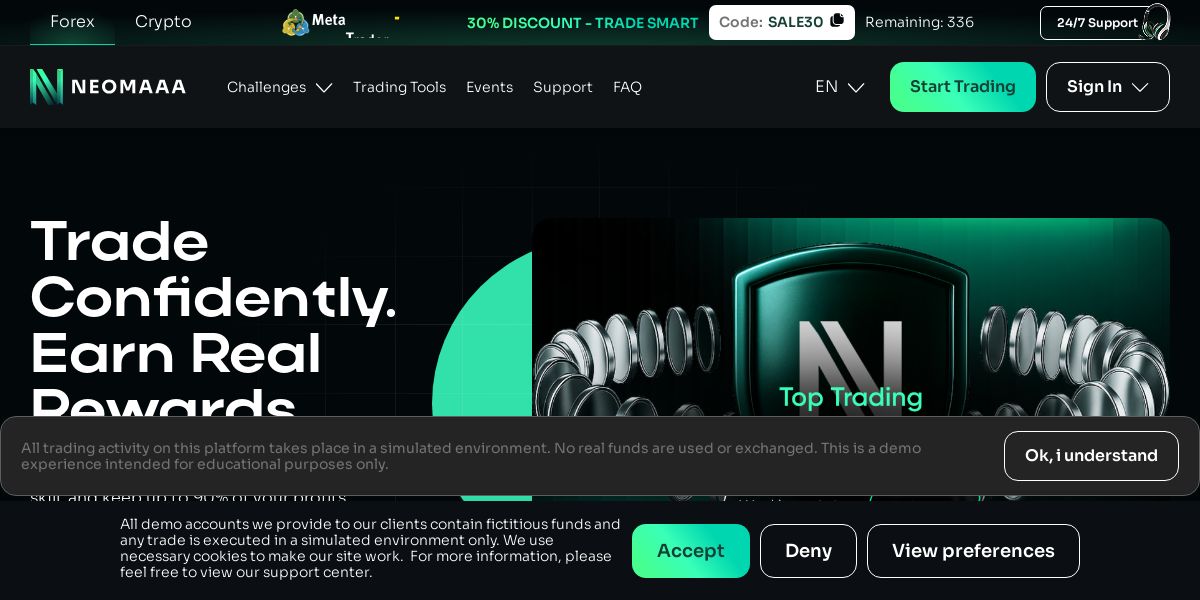
Task: Go to the Events page
Action: pos(489,87)
